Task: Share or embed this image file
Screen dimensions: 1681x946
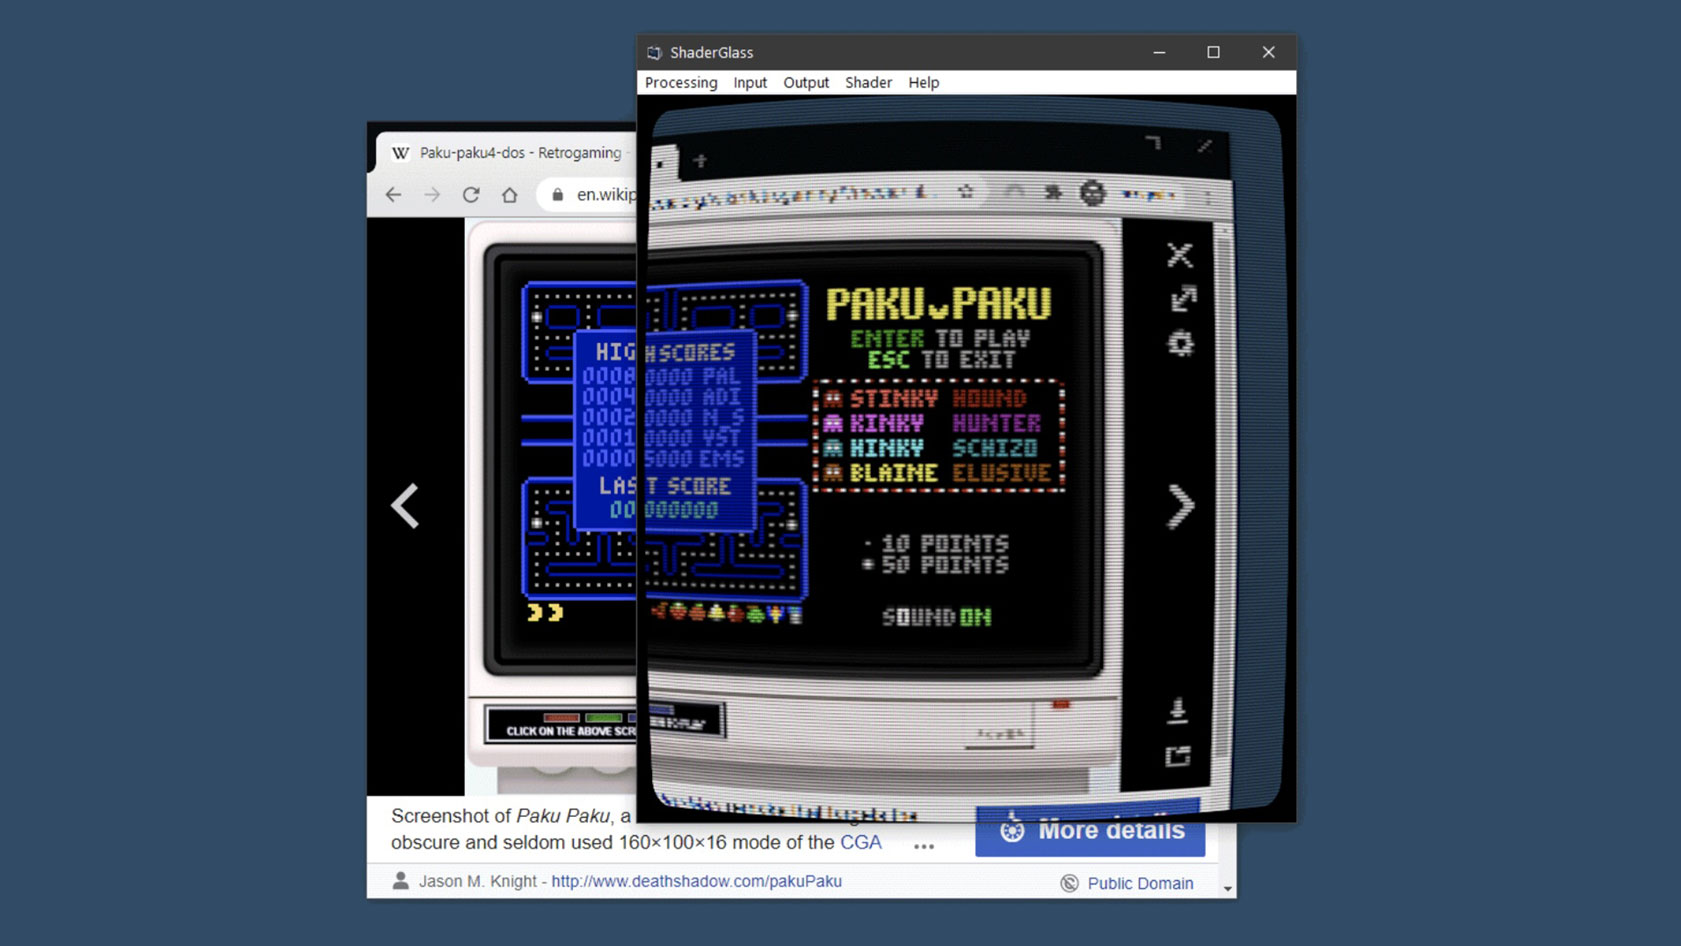Action: pyautogui.click(x=1178, y=756)
